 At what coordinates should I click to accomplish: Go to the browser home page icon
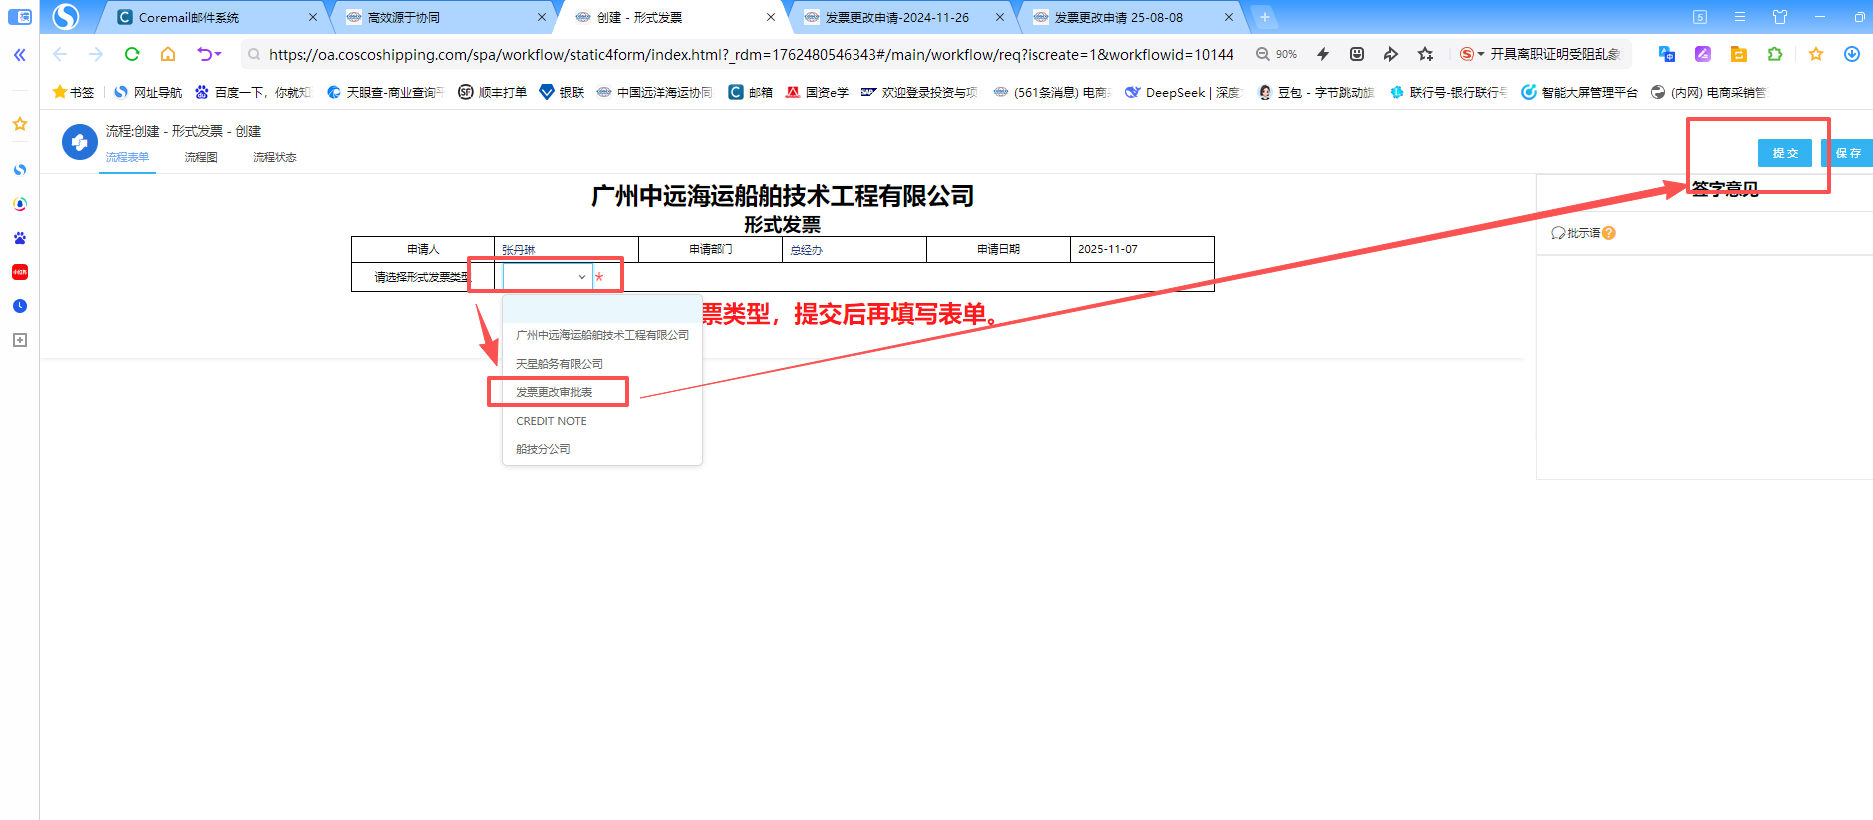point(168,54)
